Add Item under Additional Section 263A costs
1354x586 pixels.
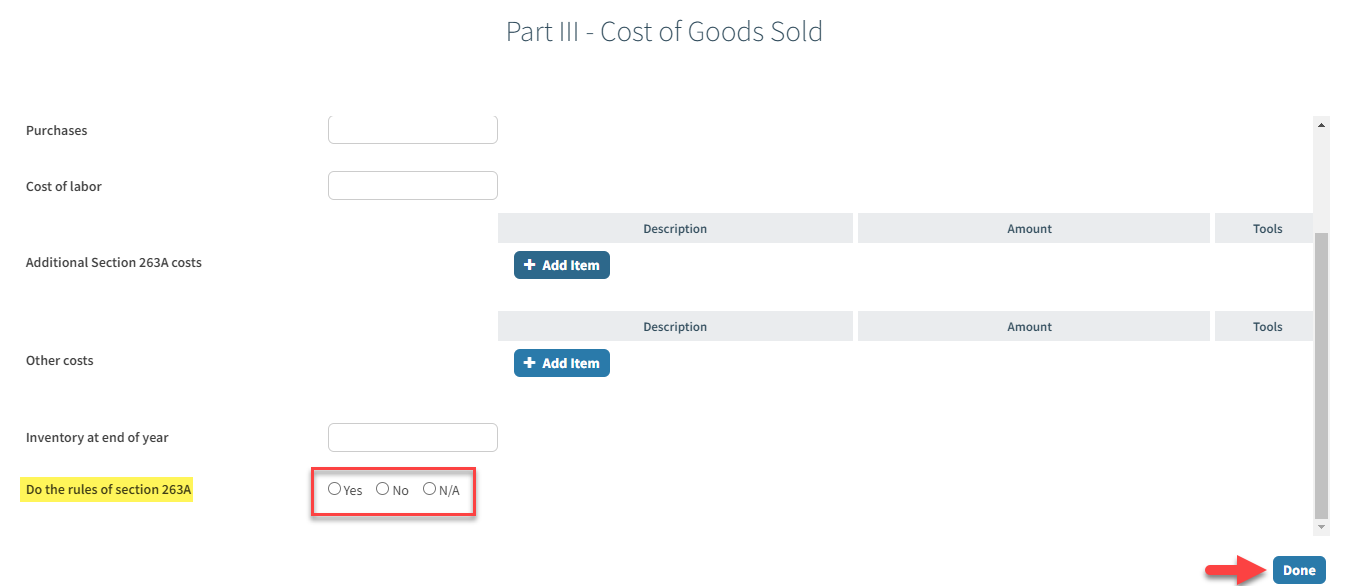pyautogui.click(x=561, y=265)
